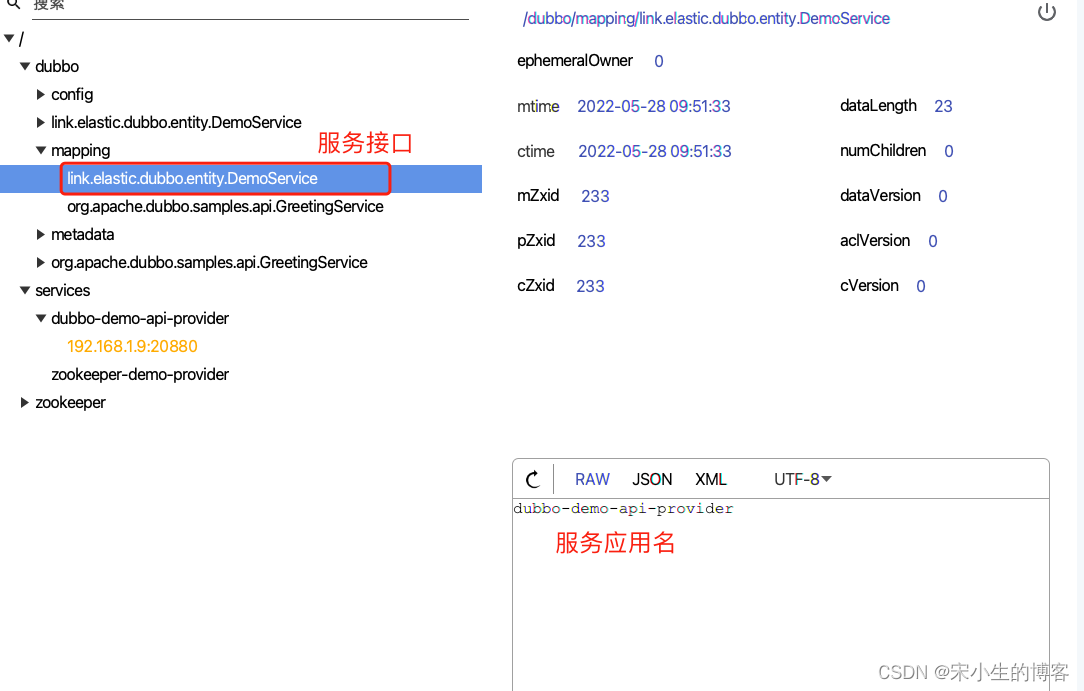Switch to the JSON view tab
This screenshot has width=1084, height=691.
652,479
